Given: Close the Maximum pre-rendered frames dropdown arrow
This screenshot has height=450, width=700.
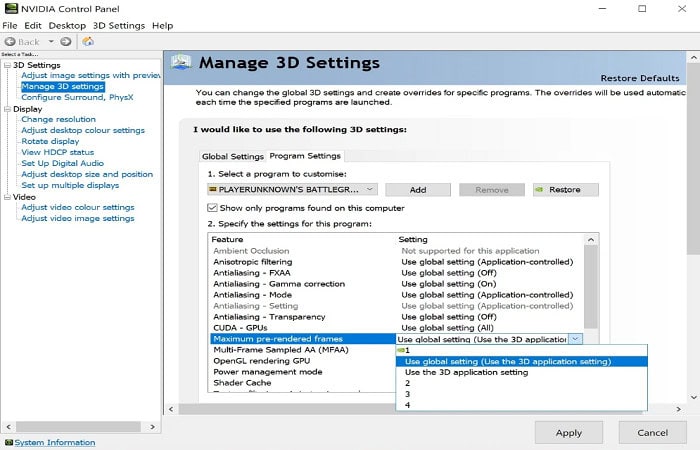Looking at the screenshot, I should [x=575, y=339].
